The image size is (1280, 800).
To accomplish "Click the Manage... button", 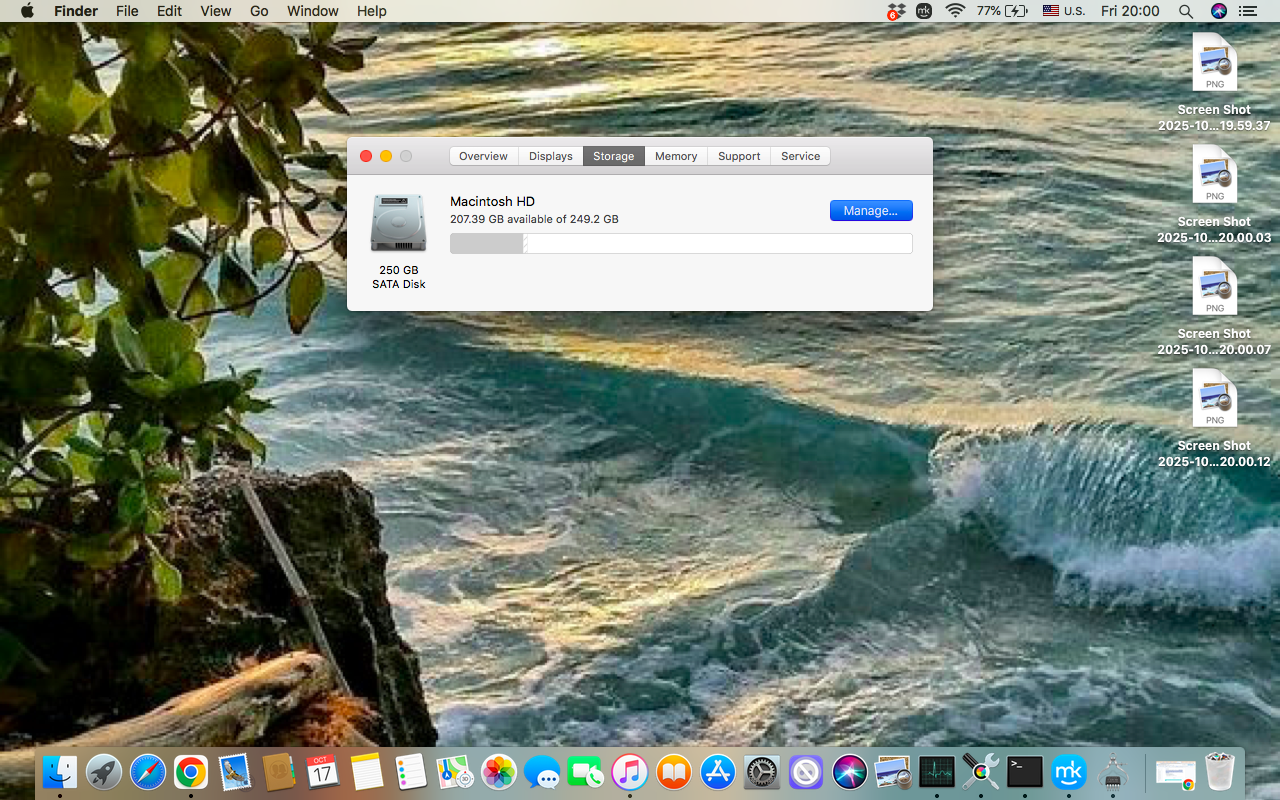I will [x=871, y=211].
